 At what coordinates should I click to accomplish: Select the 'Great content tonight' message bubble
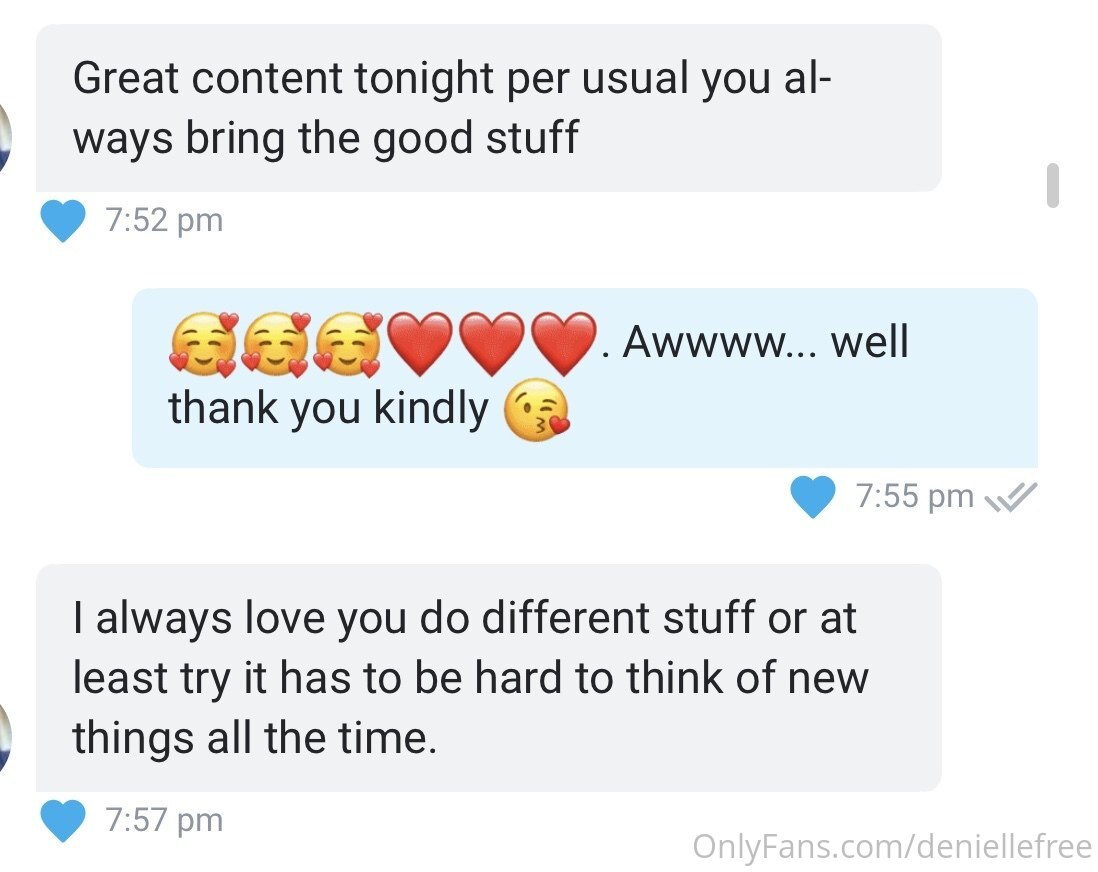489,108
